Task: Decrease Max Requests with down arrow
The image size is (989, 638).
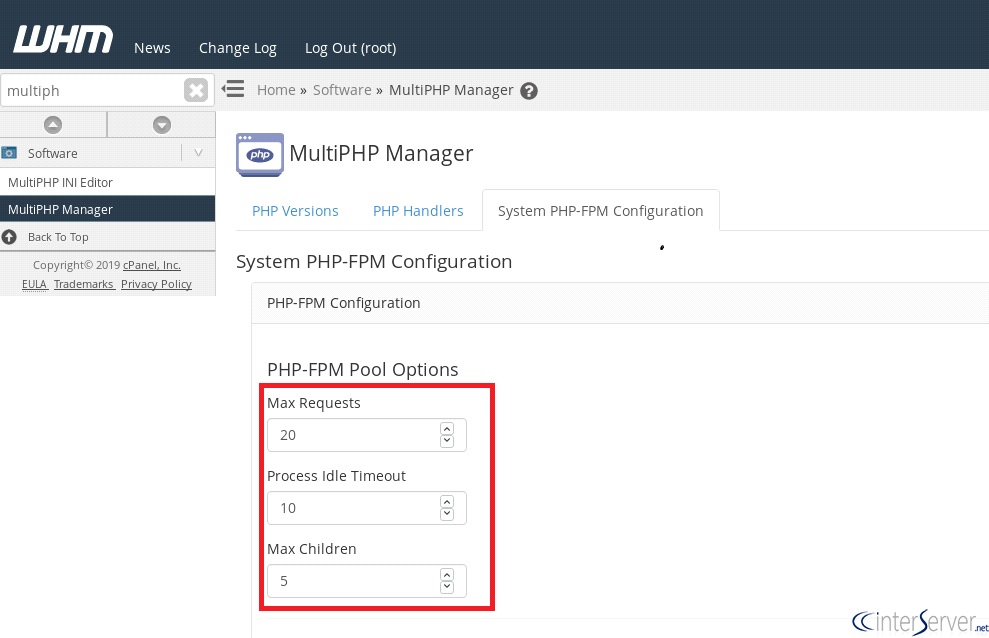Action: point(447,441)
